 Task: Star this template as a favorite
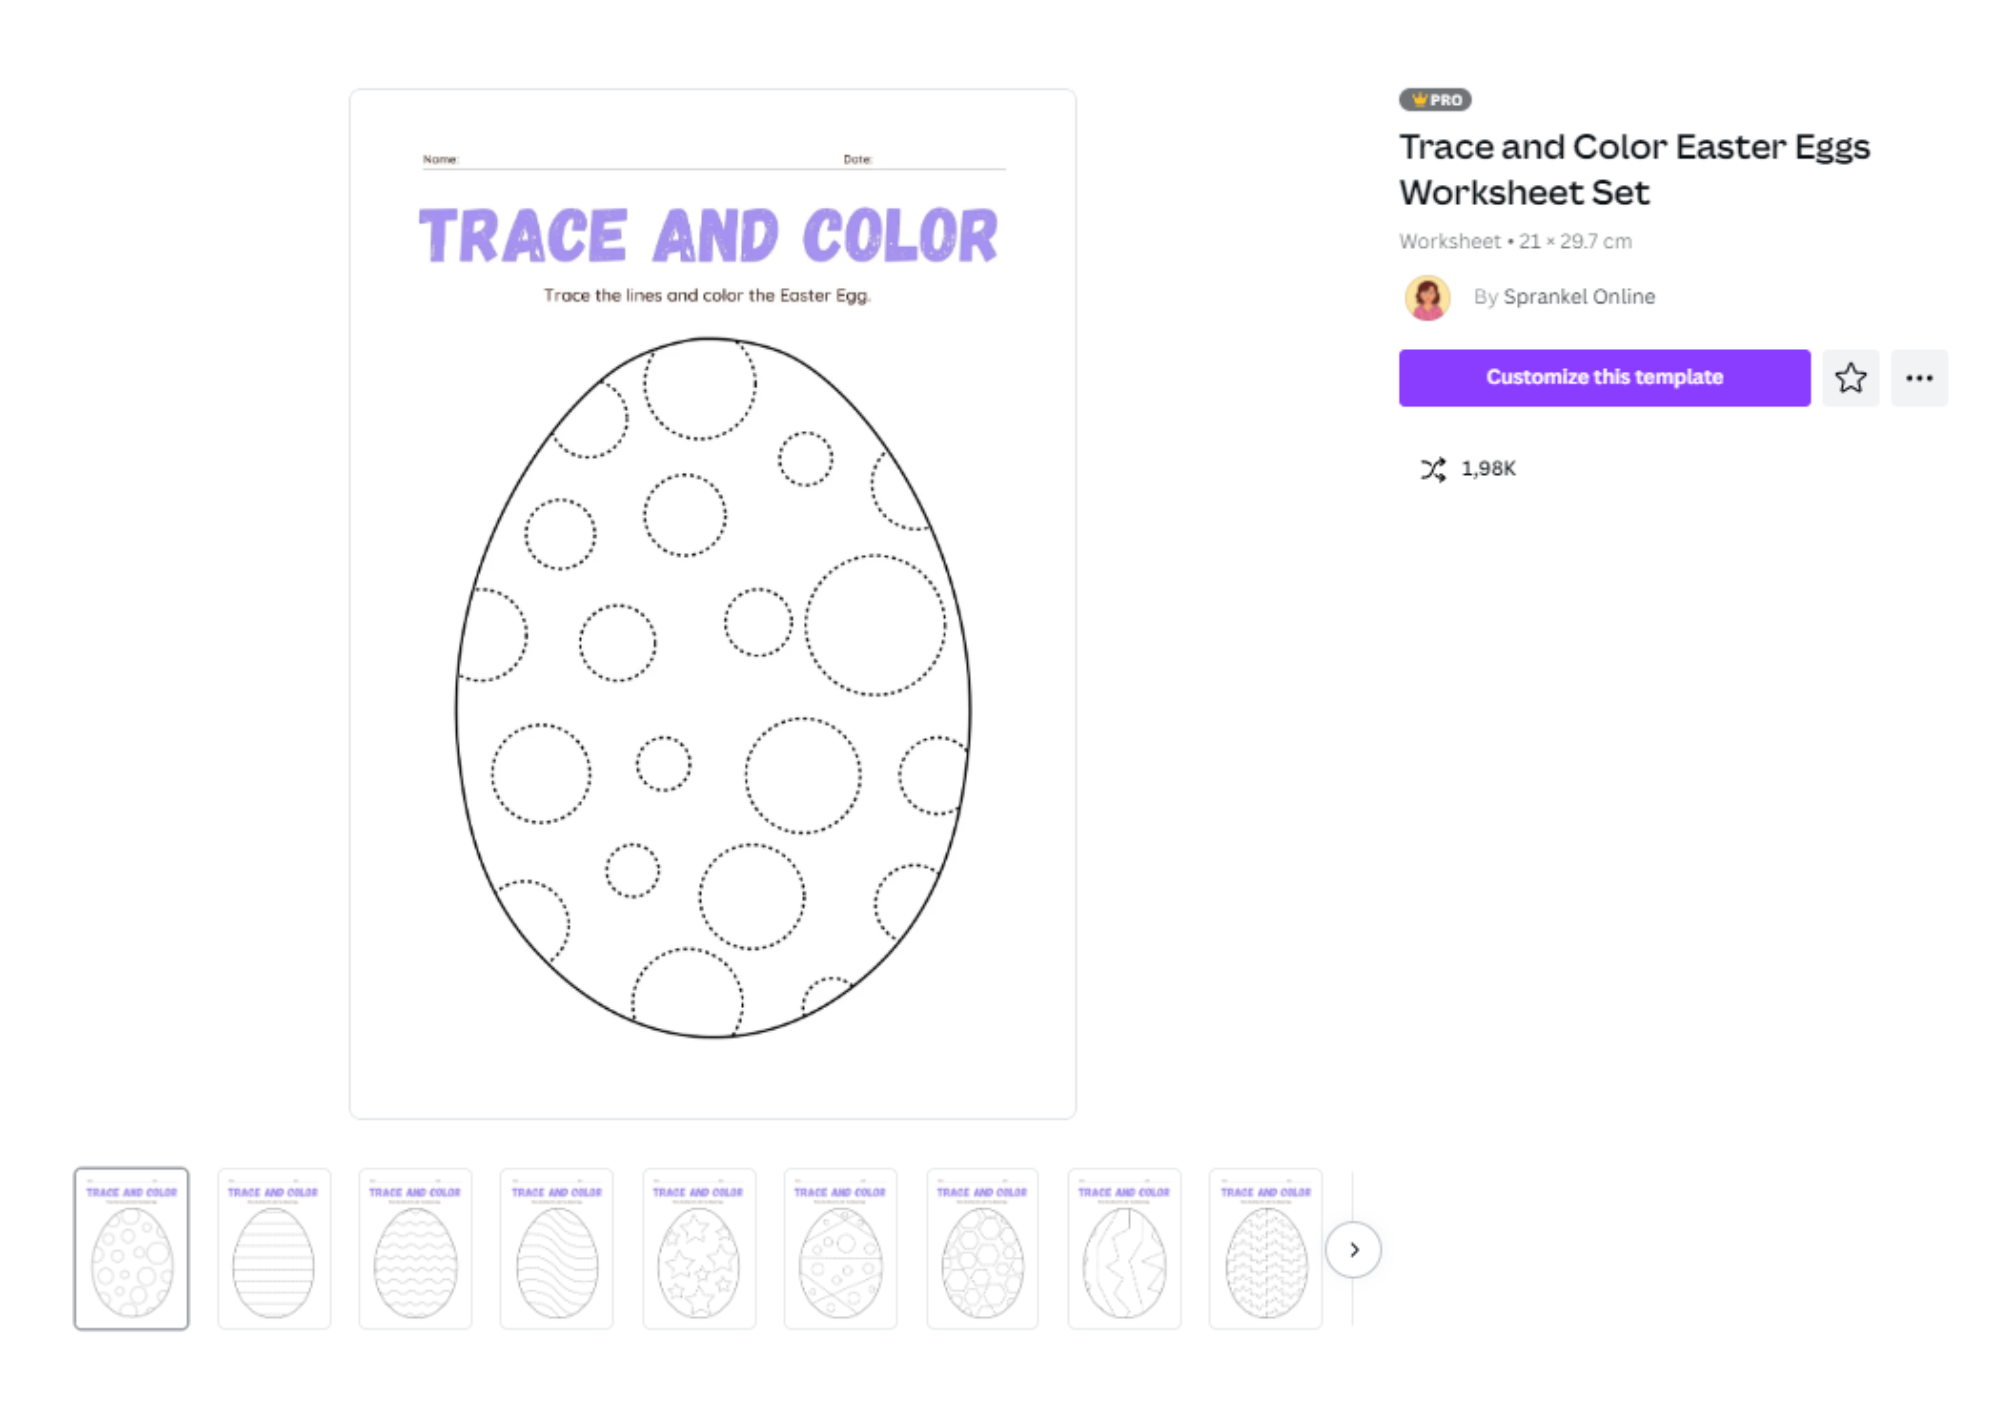click(x=1850, y=378)
